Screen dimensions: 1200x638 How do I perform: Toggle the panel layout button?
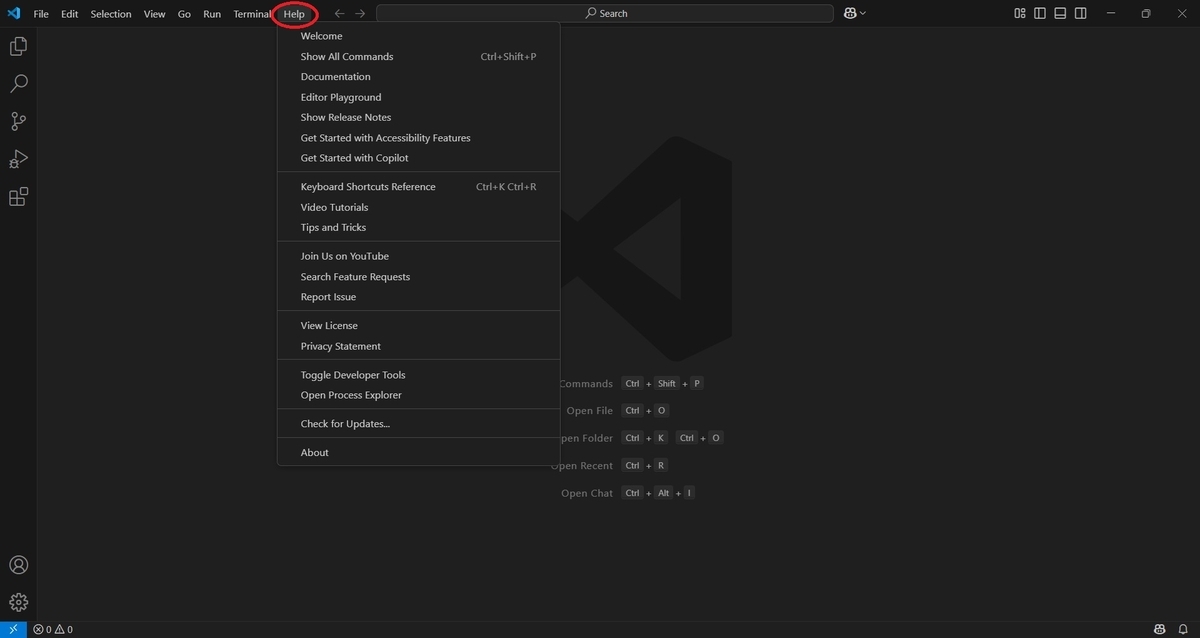pyautogui.click(x=1061, y=13)
